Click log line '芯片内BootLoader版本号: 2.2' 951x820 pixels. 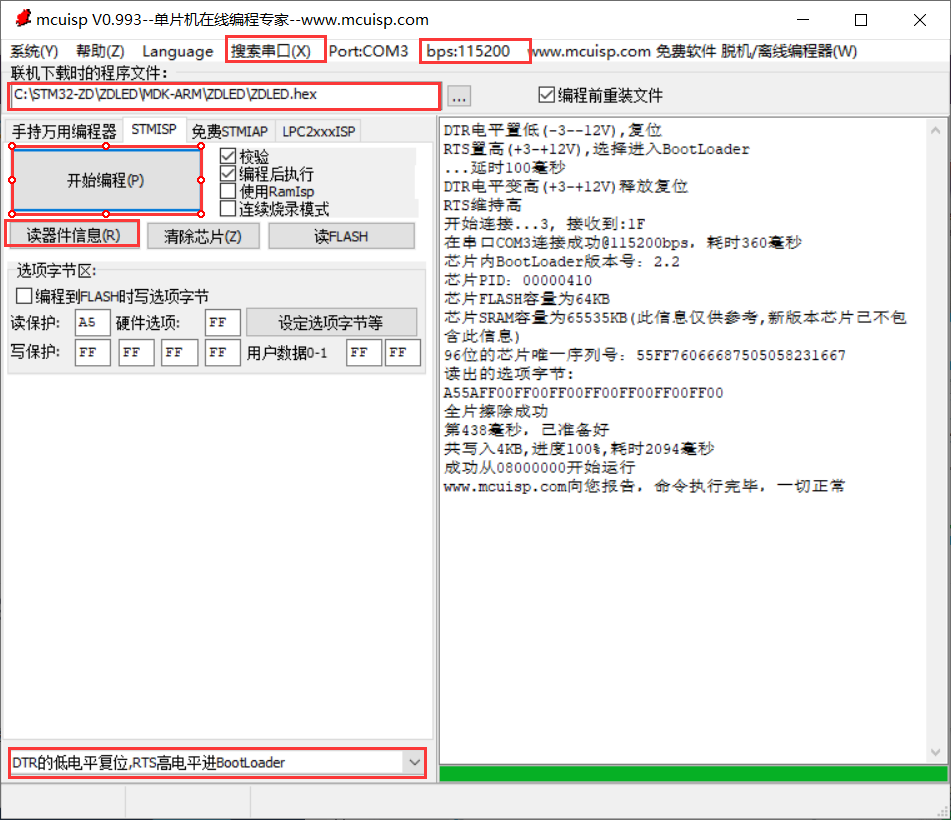point(561,261)
